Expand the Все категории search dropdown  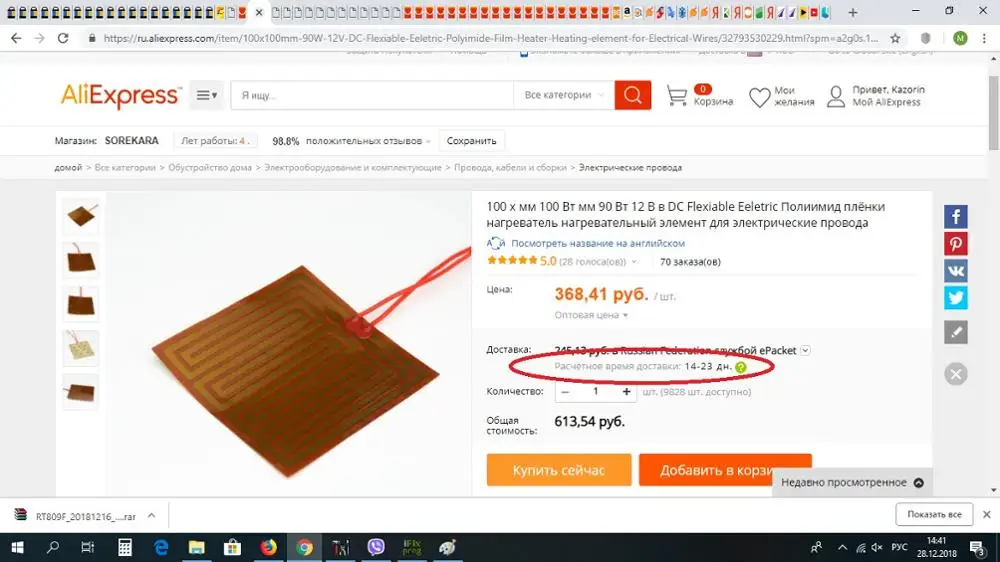(564, 95)
